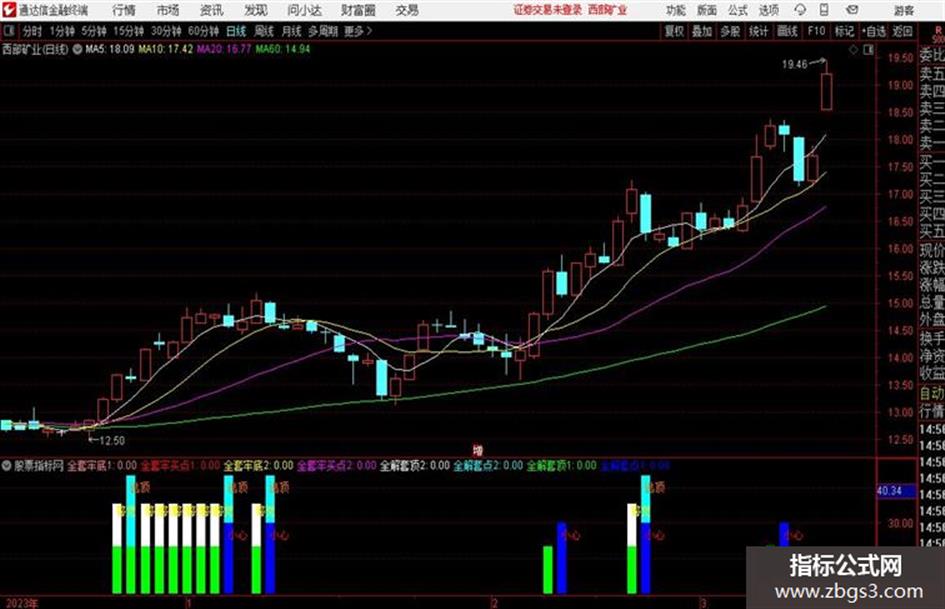
Task: Switch to the 1分钟 period tab
Action: click(61, 31)
